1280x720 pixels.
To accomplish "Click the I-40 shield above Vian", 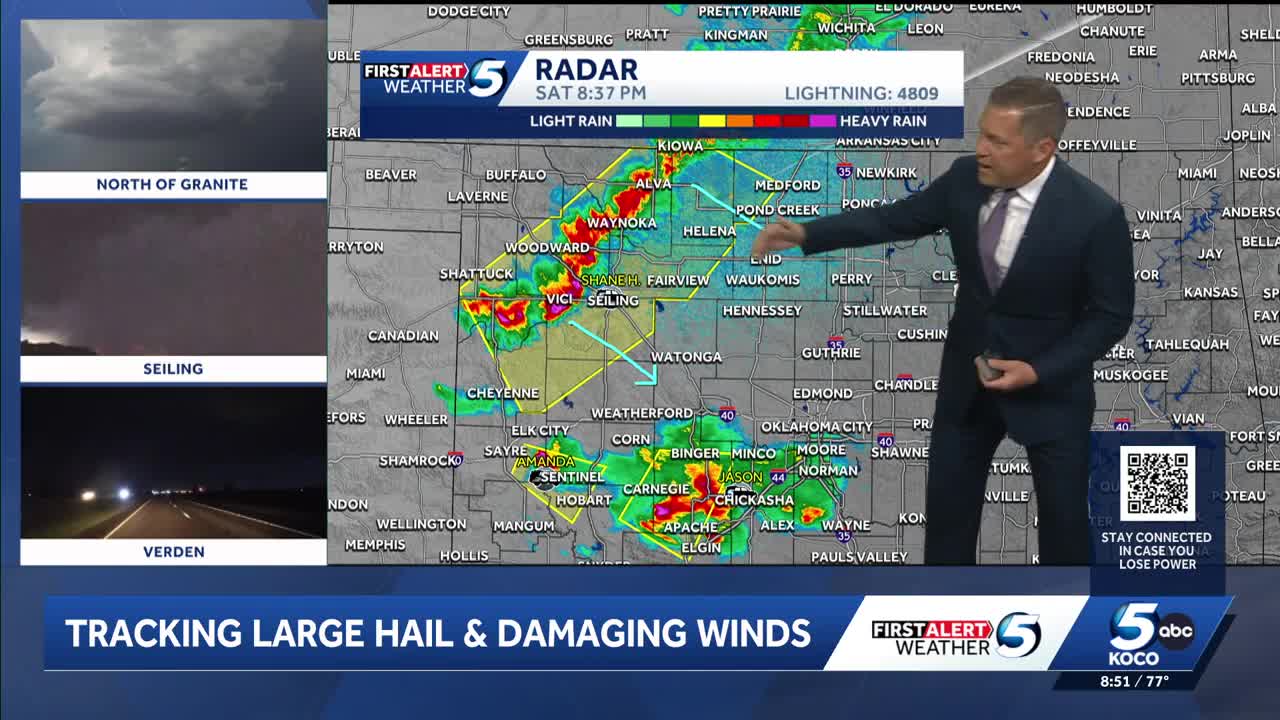I will click(1122, 424).
